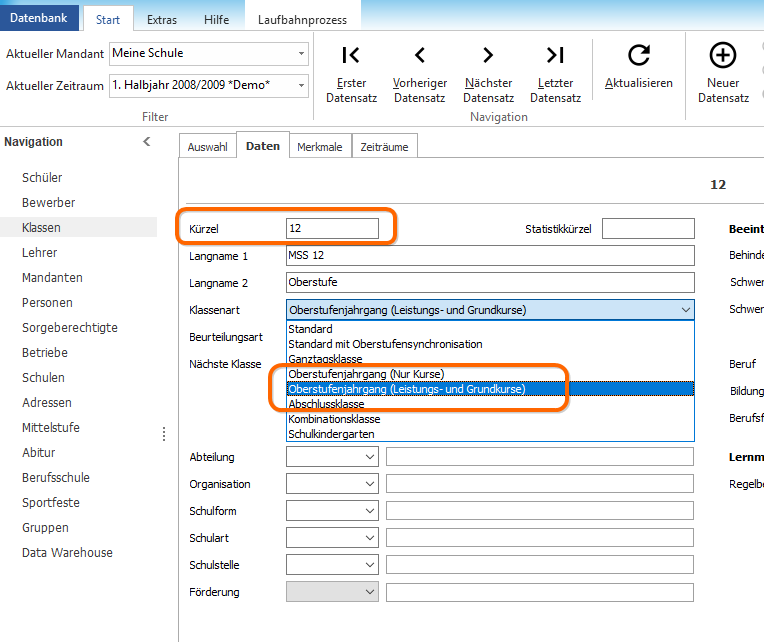Open the Datenbank menu
The image size is (764, 642).
39,18
